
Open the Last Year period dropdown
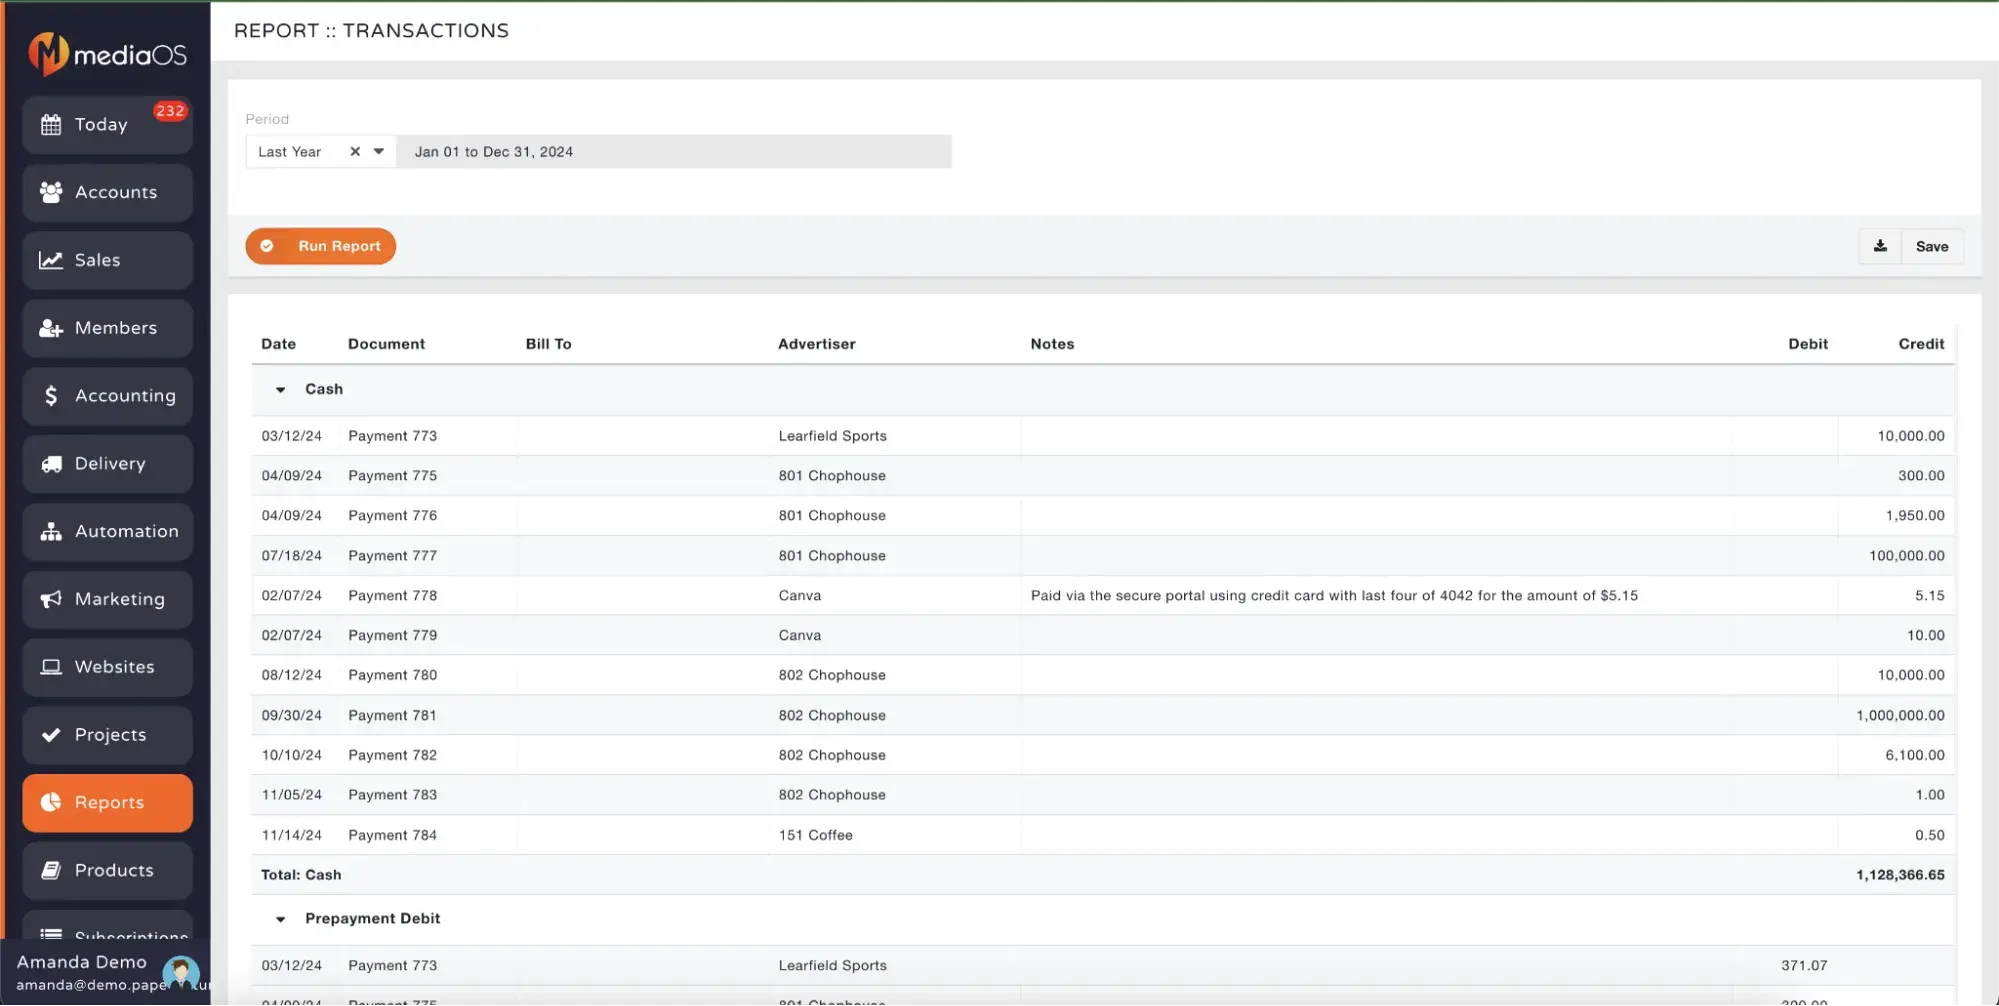click(x=378, y=151)
